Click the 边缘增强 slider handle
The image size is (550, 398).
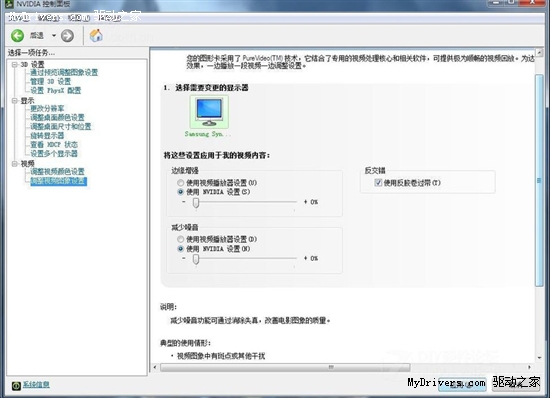196,202
